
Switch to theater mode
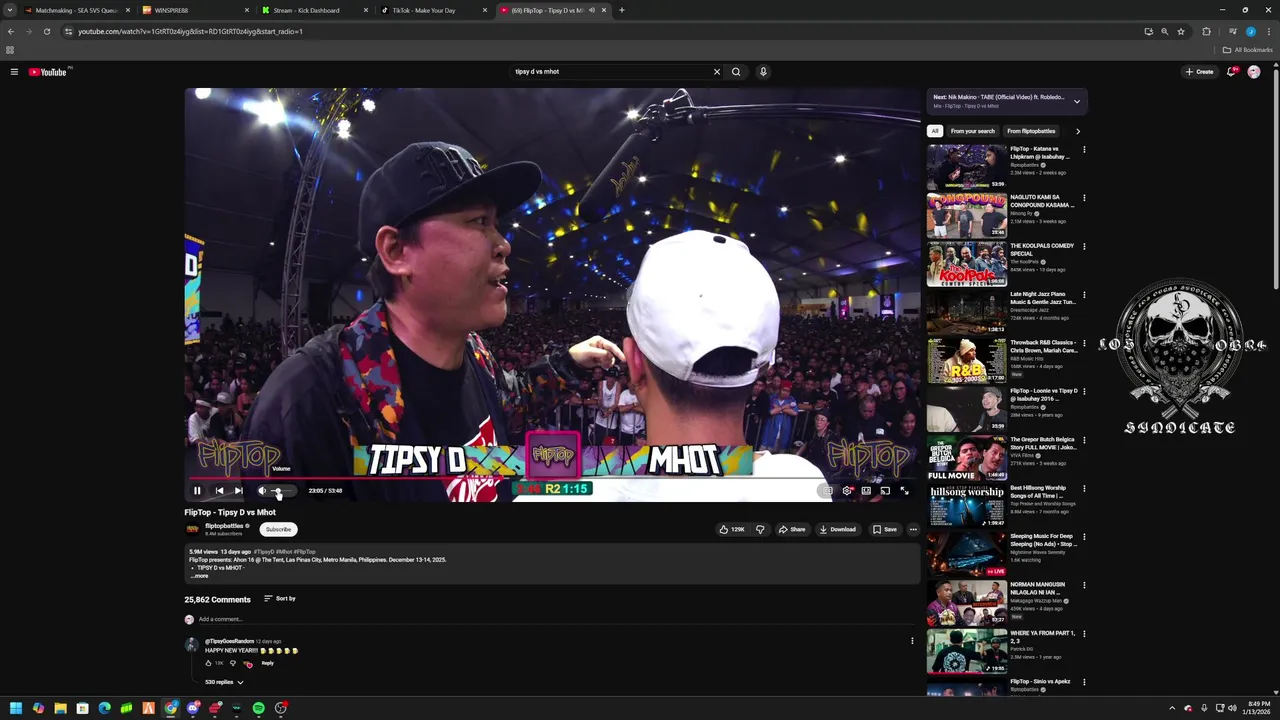click(866, 491)
